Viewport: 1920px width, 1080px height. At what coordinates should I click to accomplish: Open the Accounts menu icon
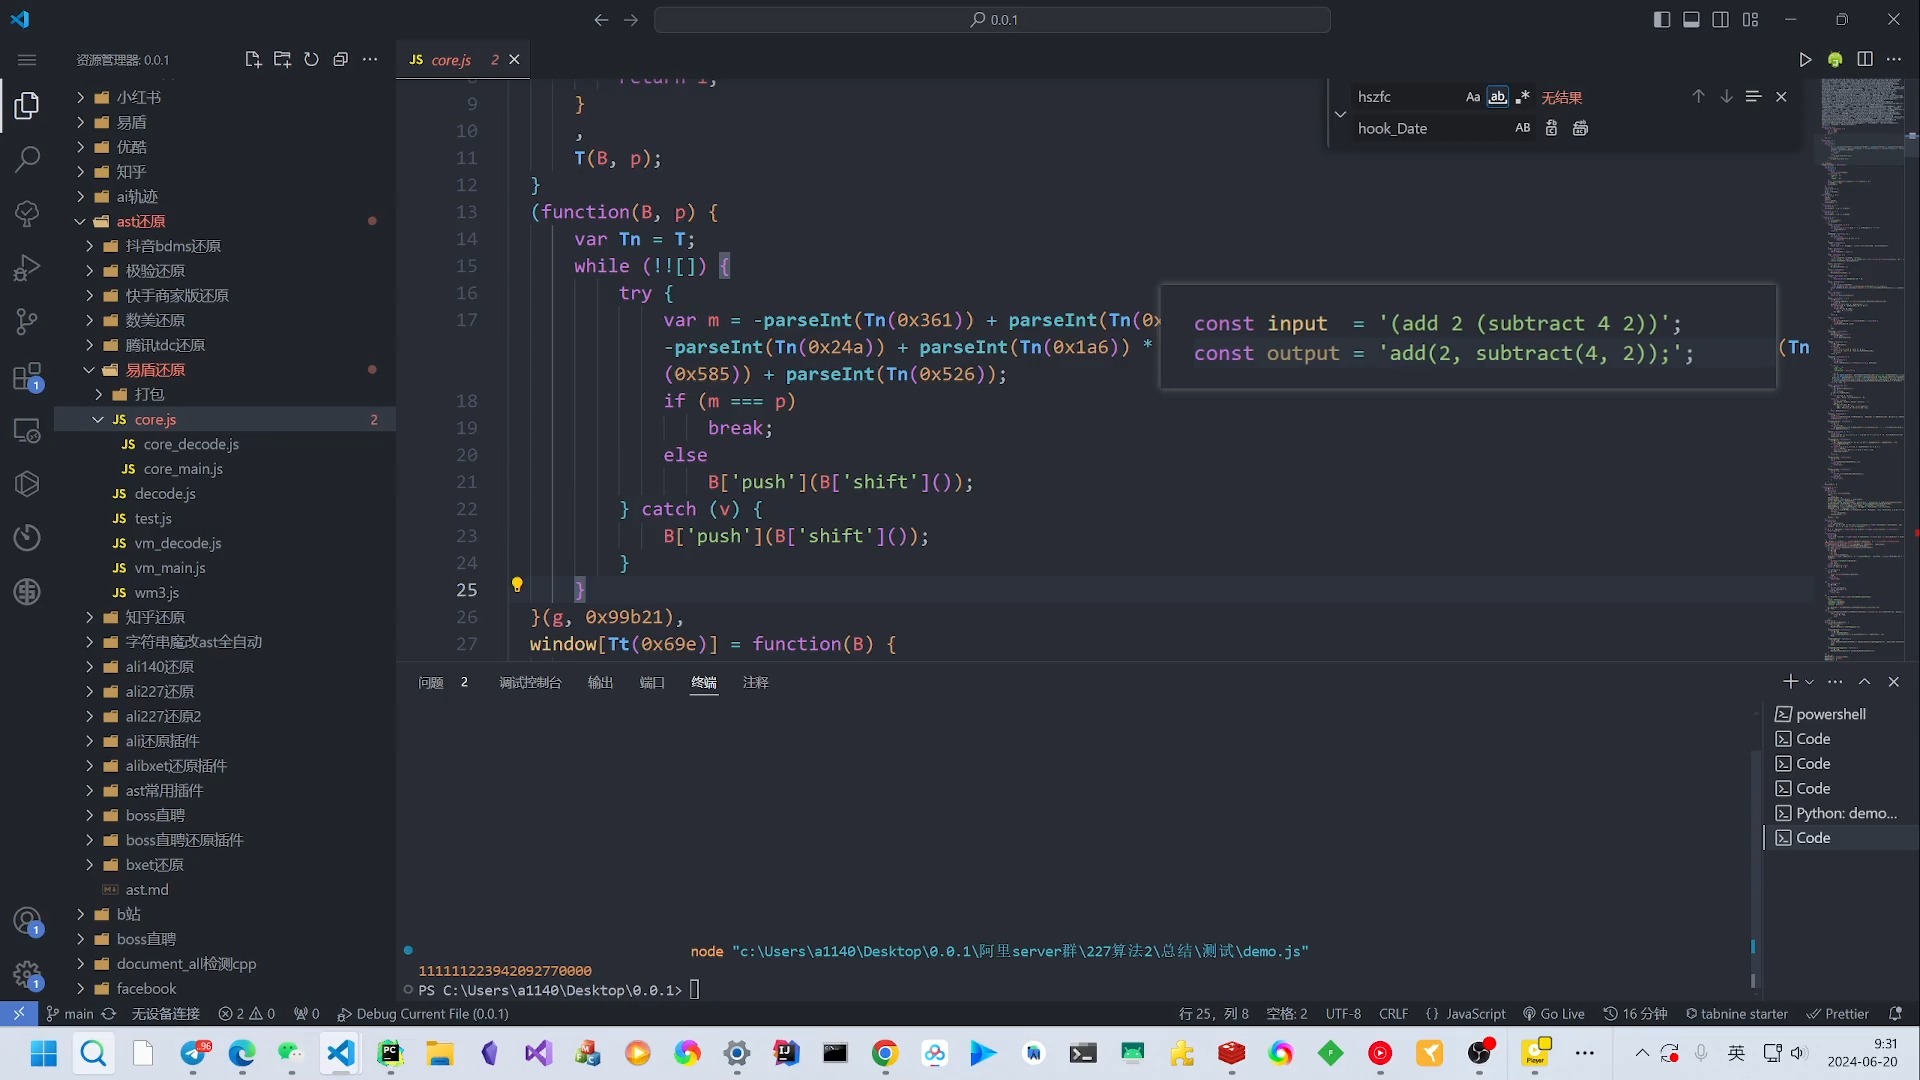tap(27, 921)
